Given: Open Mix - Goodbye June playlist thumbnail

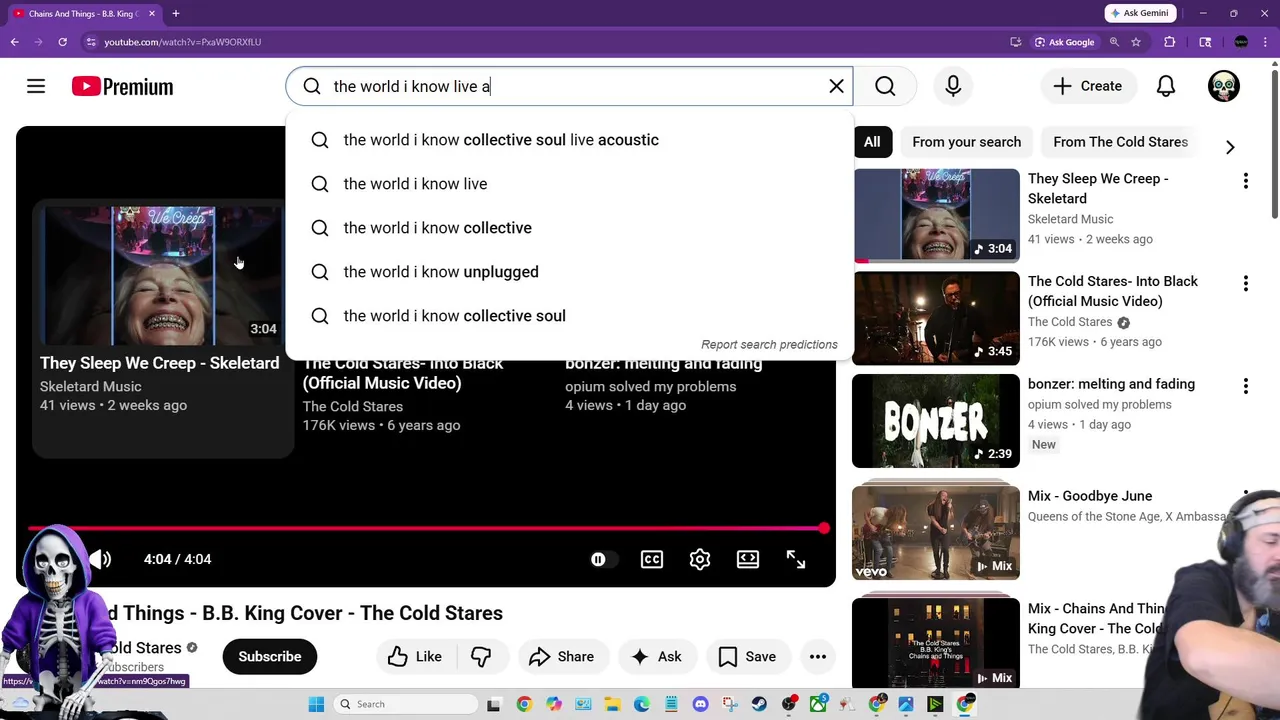Looking at the screenshot, I should [x=936, y=533].
